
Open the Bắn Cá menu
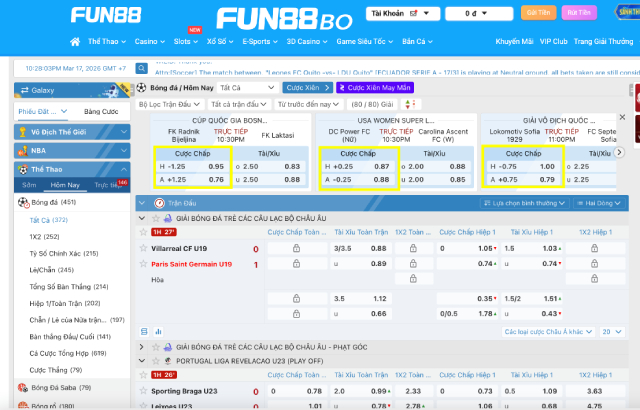tap(417, 42)
